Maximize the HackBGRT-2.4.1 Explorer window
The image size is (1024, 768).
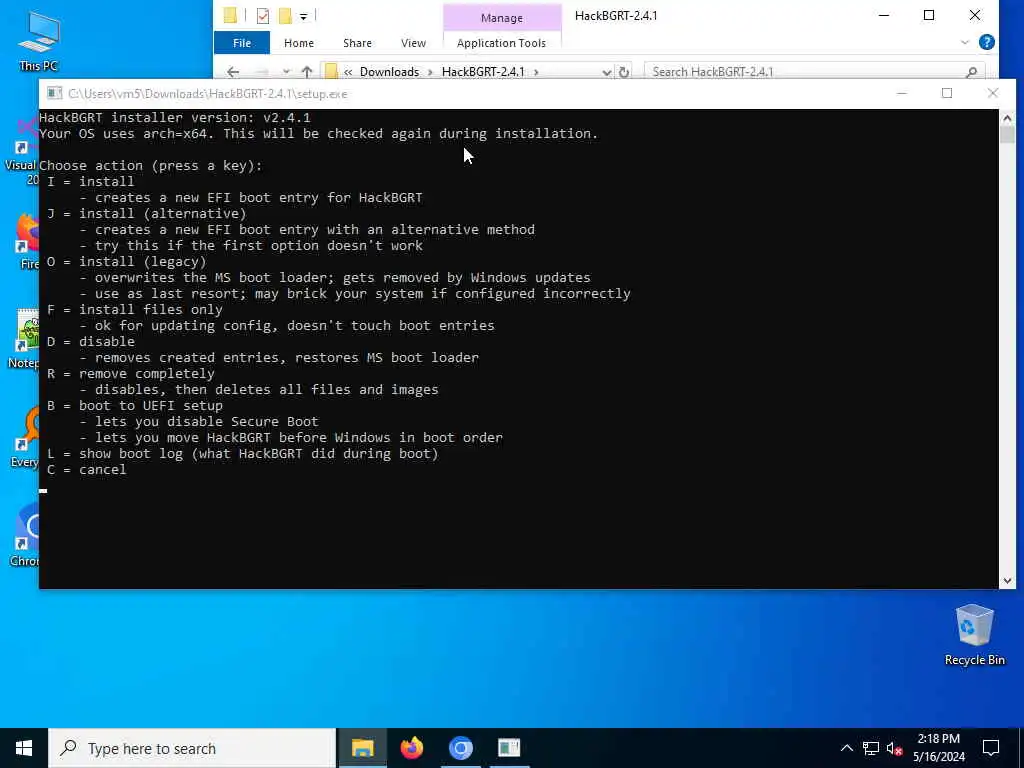(929, 16)
